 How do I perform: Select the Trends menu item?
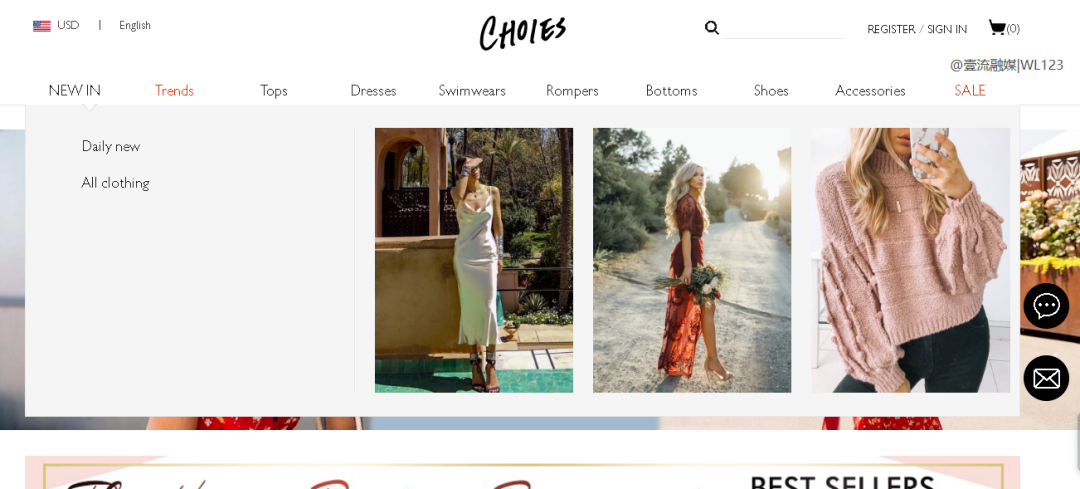[174, 90]
